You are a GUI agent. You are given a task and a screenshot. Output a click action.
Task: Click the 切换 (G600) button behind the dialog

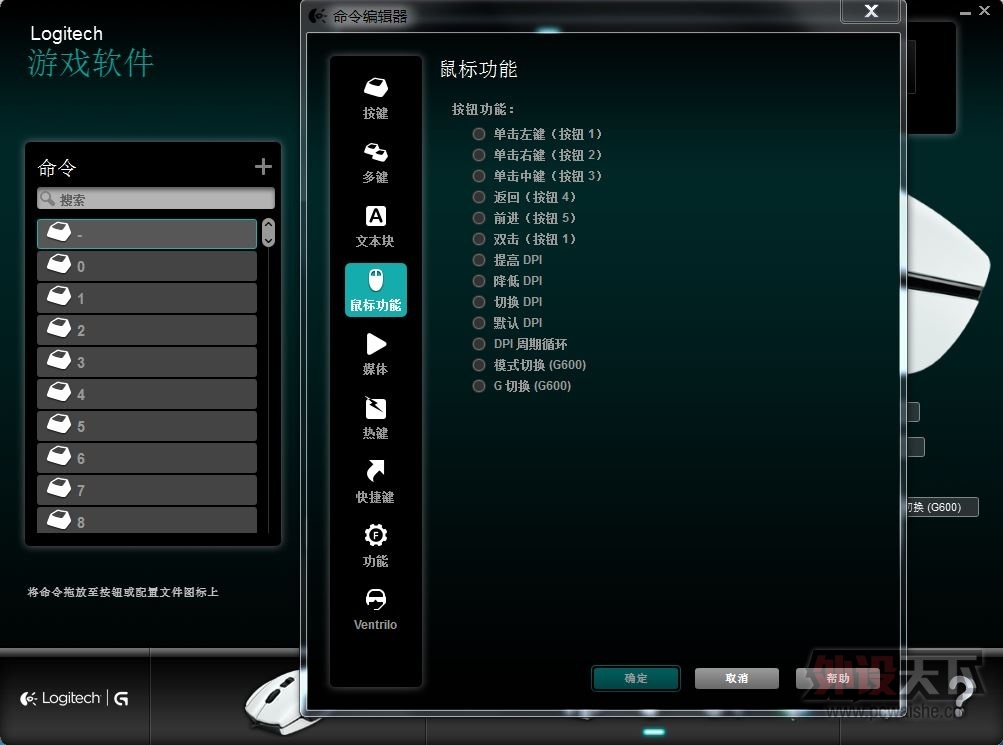coord(942,507)
